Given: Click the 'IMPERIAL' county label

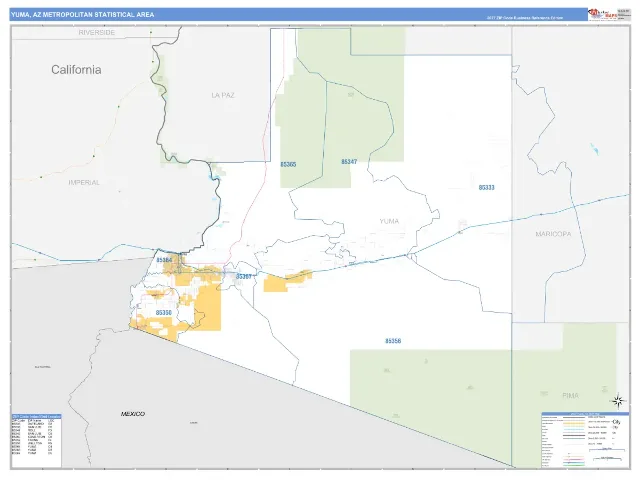Looking at the screenshot, I should coord(84,182).
